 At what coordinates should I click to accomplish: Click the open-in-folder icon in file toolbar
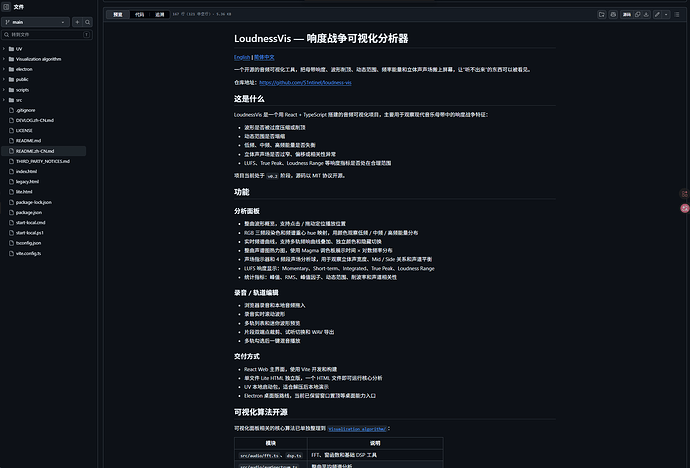tap(602, 15)
